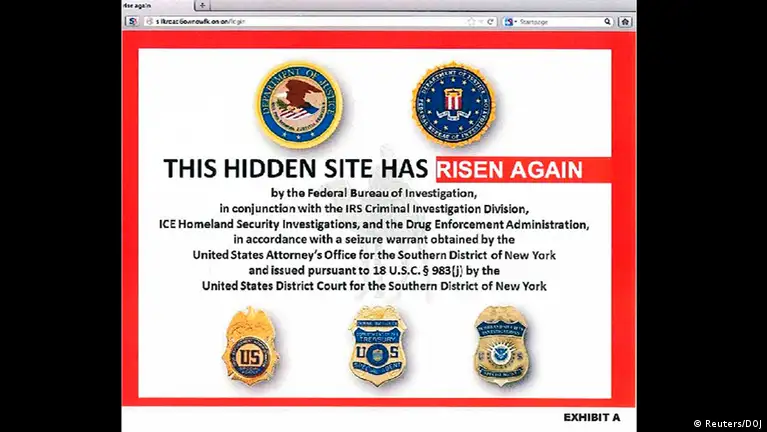The height and width of the screenshot is (432, 767).
Task: Click the S extension icon left of address bar
Action: [x=132, y=22]
